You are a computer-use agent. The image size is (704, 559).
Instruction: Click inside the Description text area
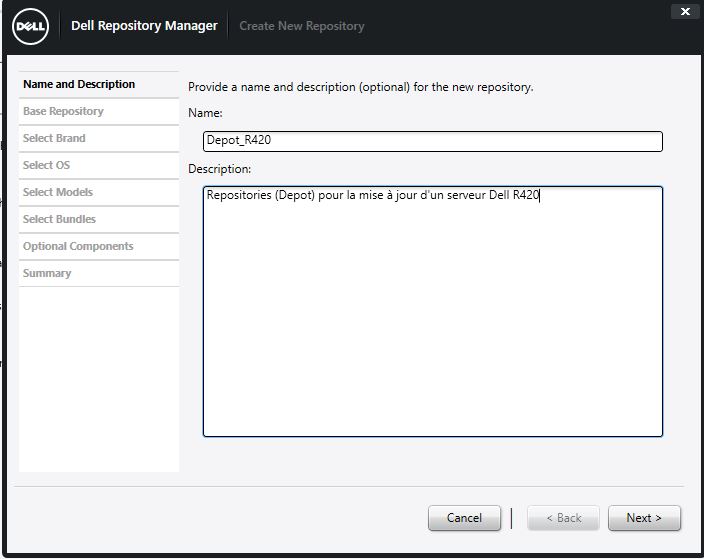433,311
